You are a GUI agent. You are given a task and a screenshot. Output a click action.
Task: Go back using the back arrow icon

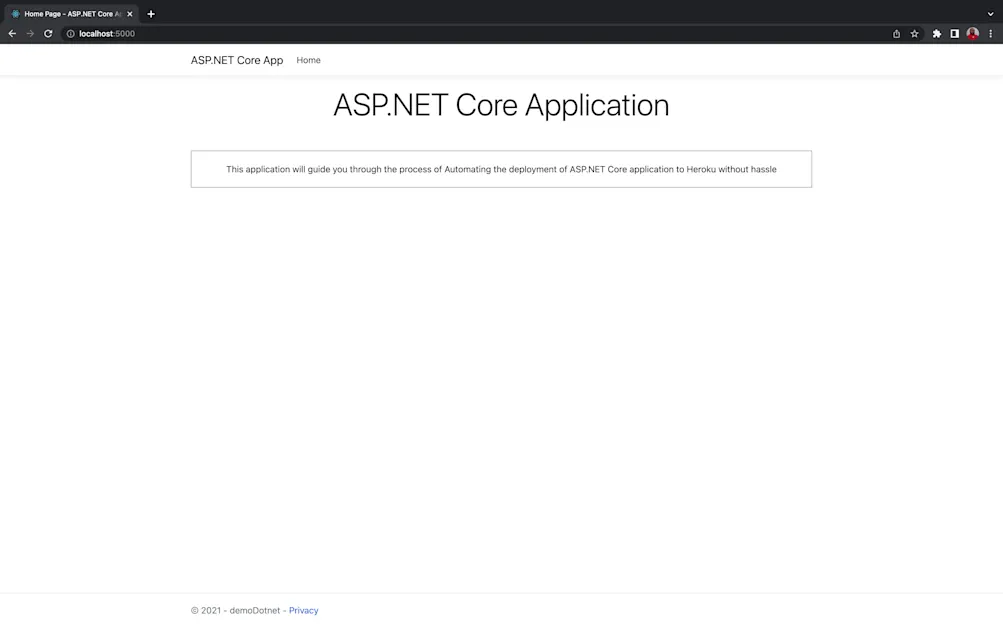click(x=11, y=33)
